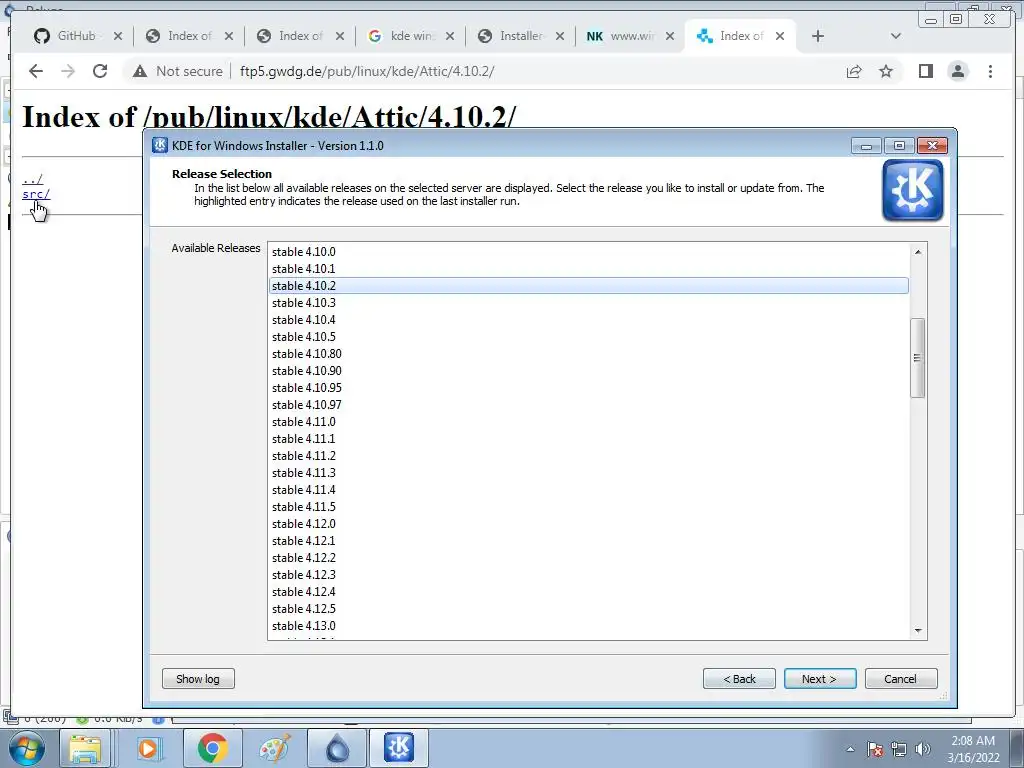Select release stable 4.11.2
The image size is (1024, 768).
(x=588, y=455)
